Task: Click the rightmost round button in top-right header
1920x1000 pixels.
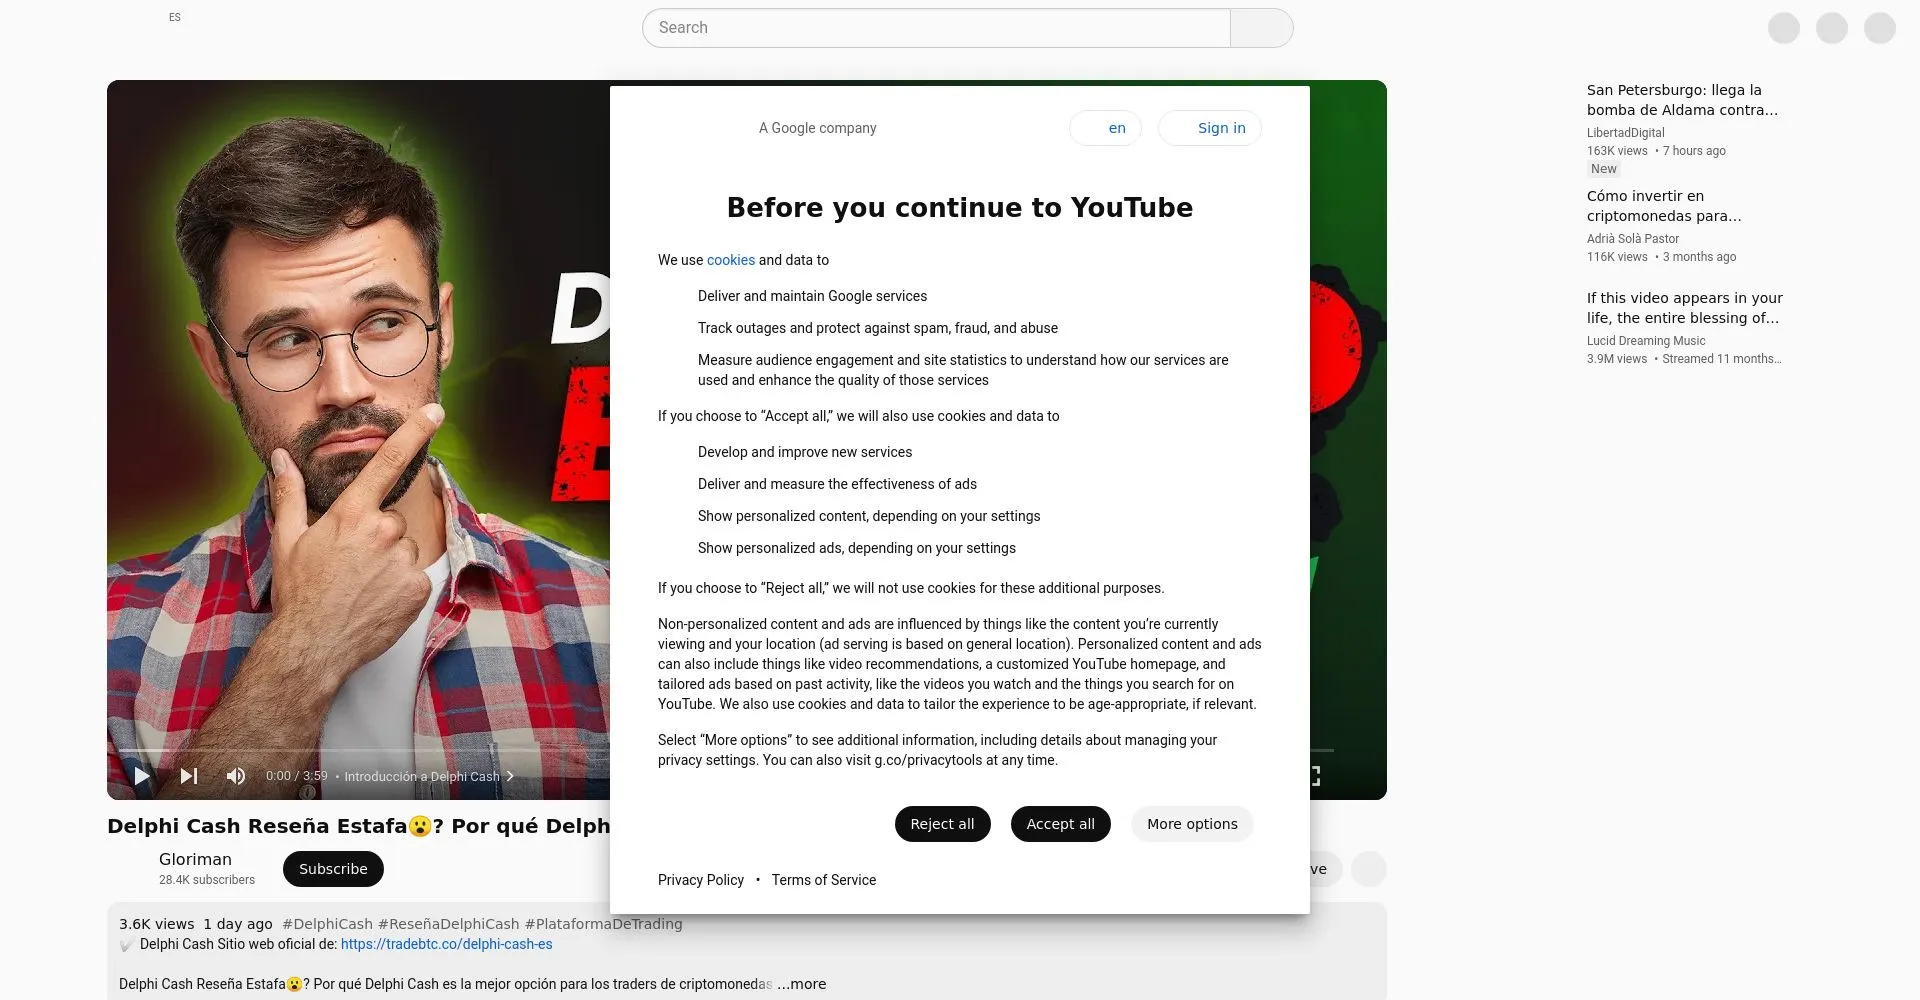Action: click(1880, 28)
